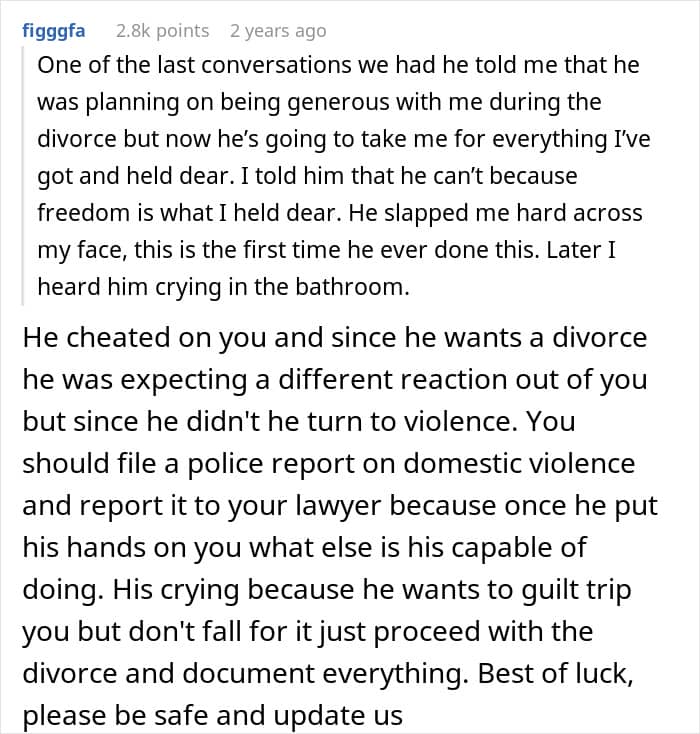Click the 2.8k points score label
Image resolution: width=700 pixels, height=734 pixels.
click(x=162, y=31)
